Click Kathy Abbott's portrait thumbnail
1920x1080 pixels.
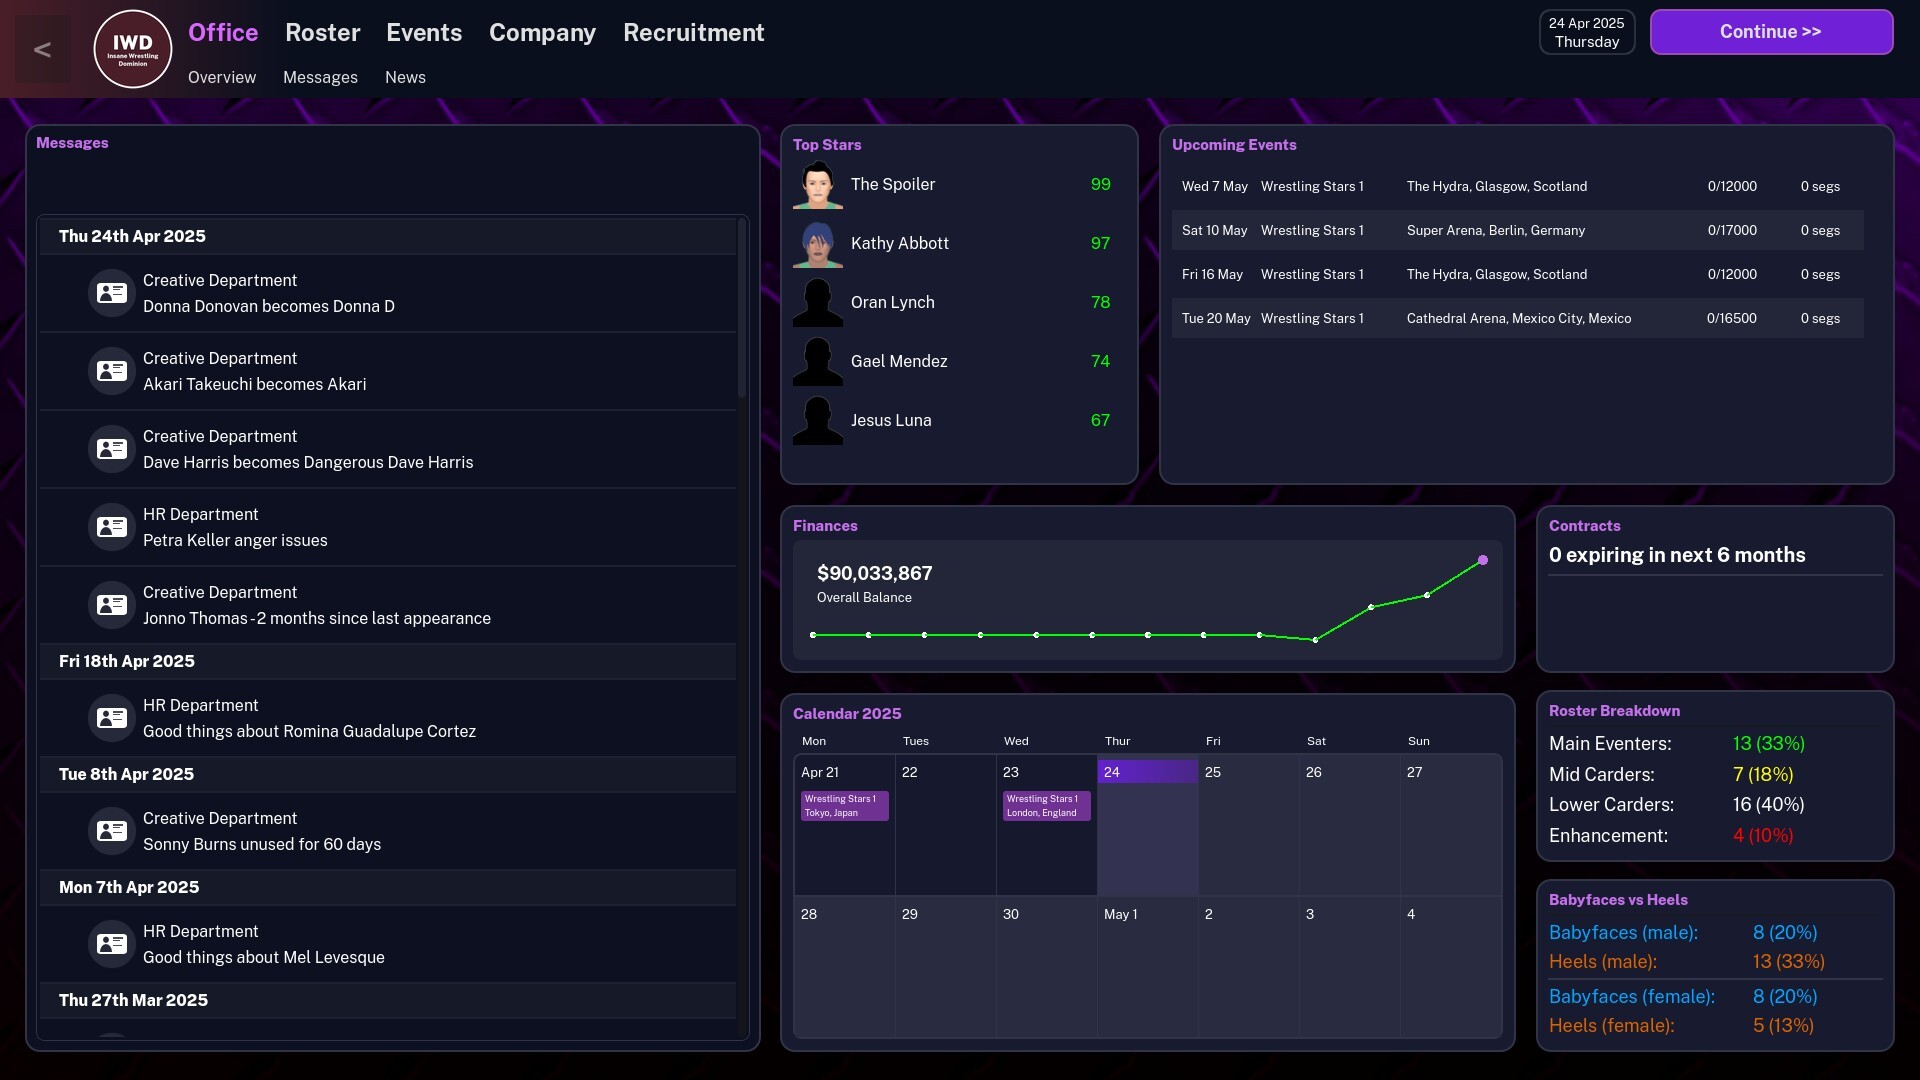click(817, 243)
